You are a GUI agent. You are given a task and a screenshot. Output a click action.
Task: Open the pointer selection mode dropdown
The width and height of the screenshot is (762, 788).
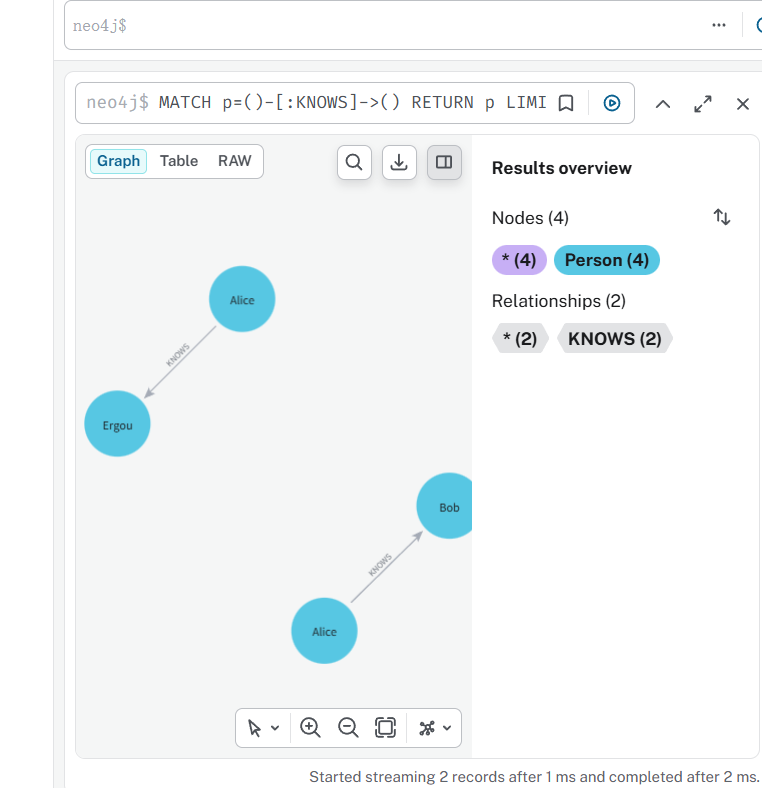[263, 728]
